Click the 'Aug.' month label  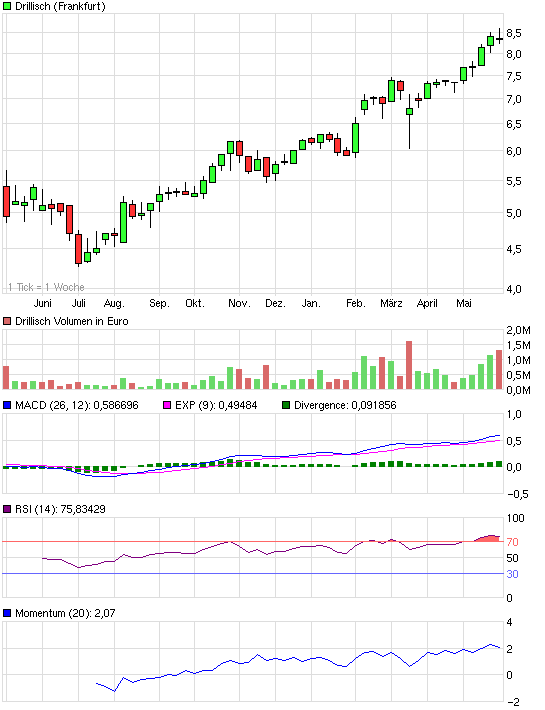coord(114,303)
